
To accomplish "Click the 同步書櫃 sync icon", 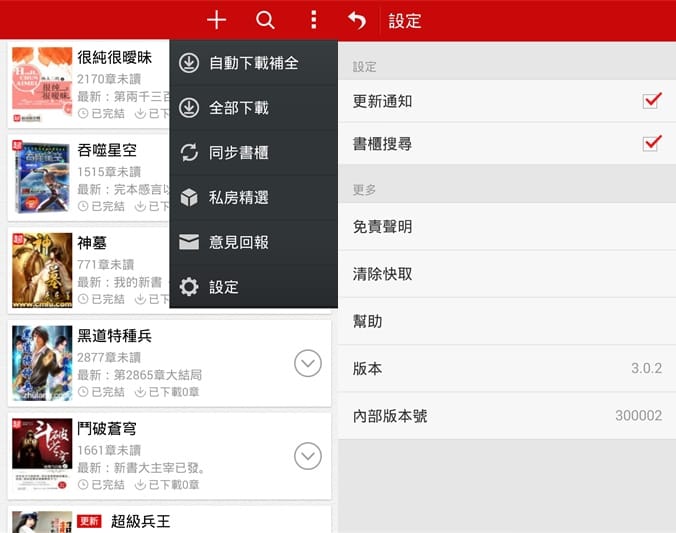I will click(189, 153).
